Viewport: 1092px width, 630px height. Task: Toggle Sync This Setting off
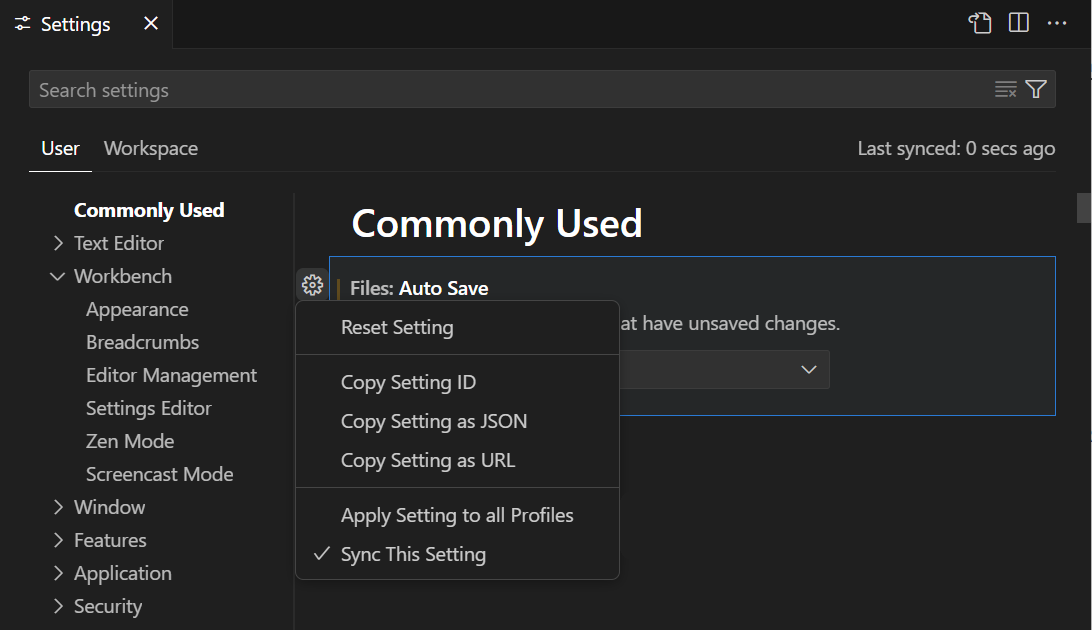tap(413, 554)
